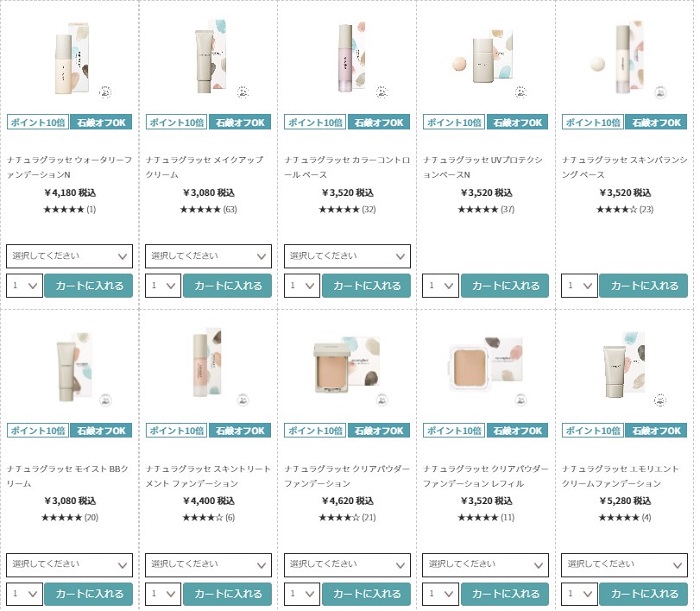The image size is (700, 611).
Task: Open the エモリエントクリームファンデーション tube image
Action: (624, 366)
